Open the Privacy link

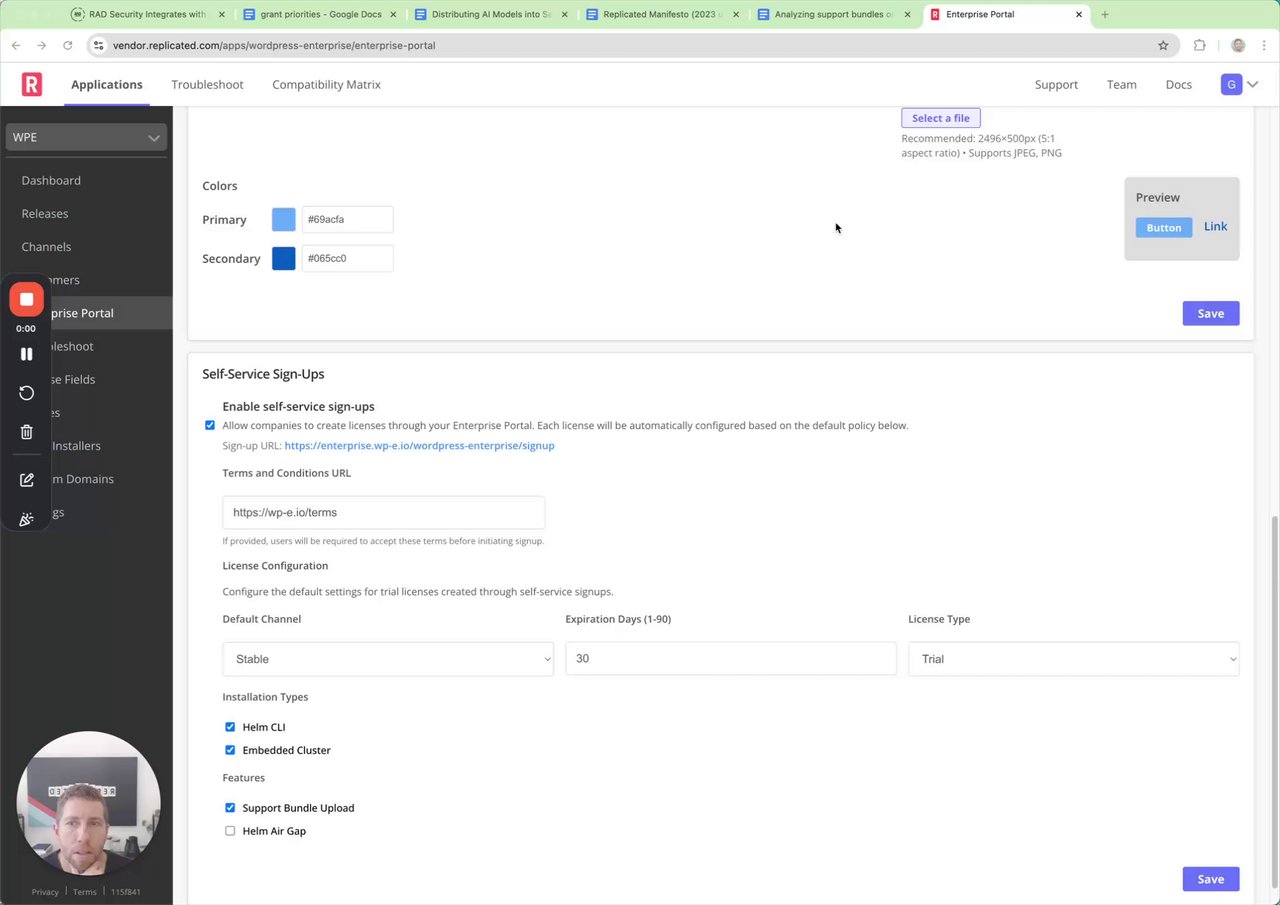point(45,892)
